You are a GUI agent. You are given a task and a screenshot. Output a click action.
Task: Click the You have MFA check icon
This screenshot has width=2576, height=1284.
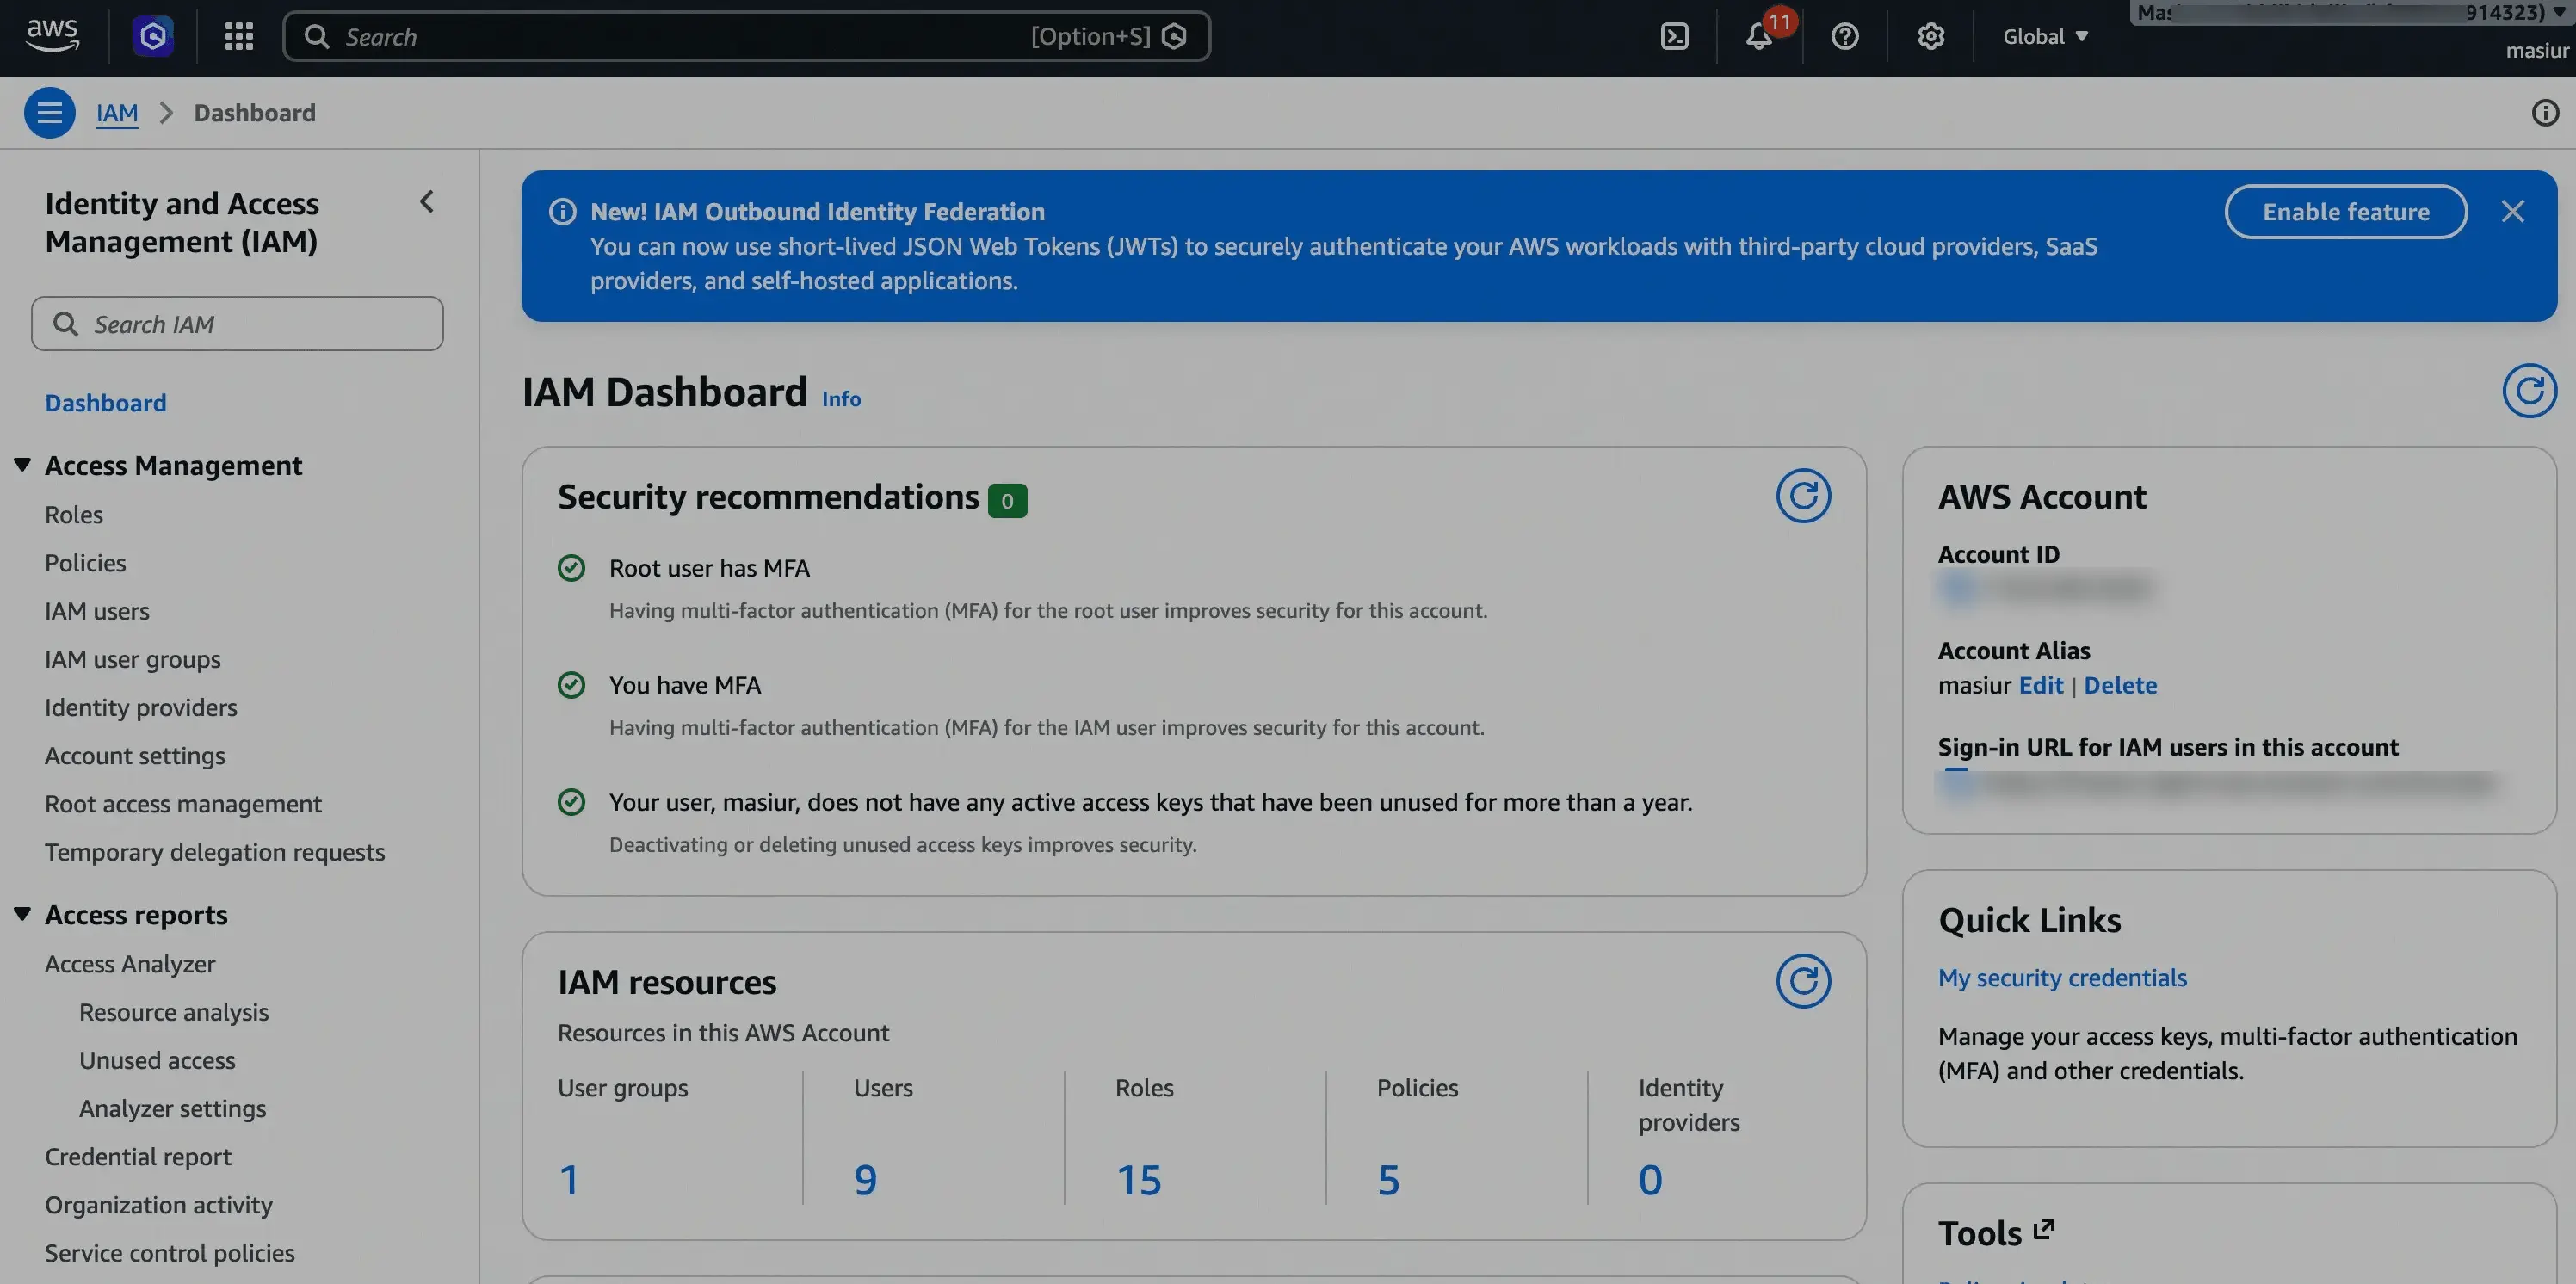click(571, 685)
